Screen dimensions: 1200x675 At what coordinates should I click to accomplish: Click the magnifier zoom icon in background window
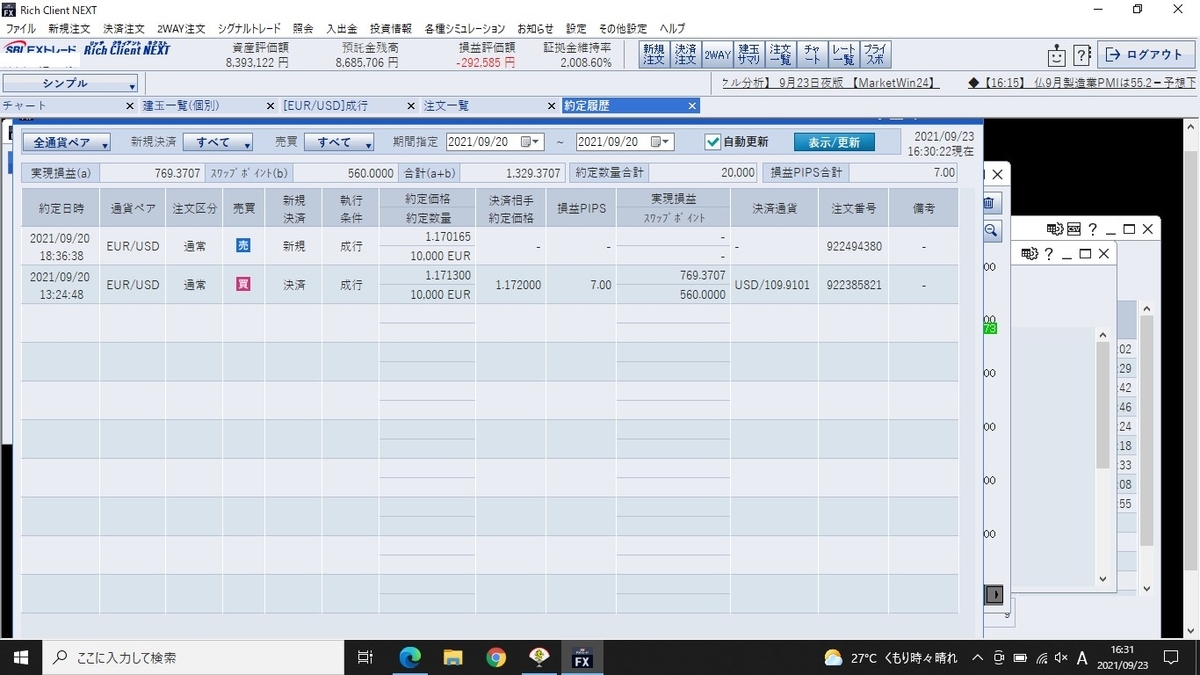(991, 230)
